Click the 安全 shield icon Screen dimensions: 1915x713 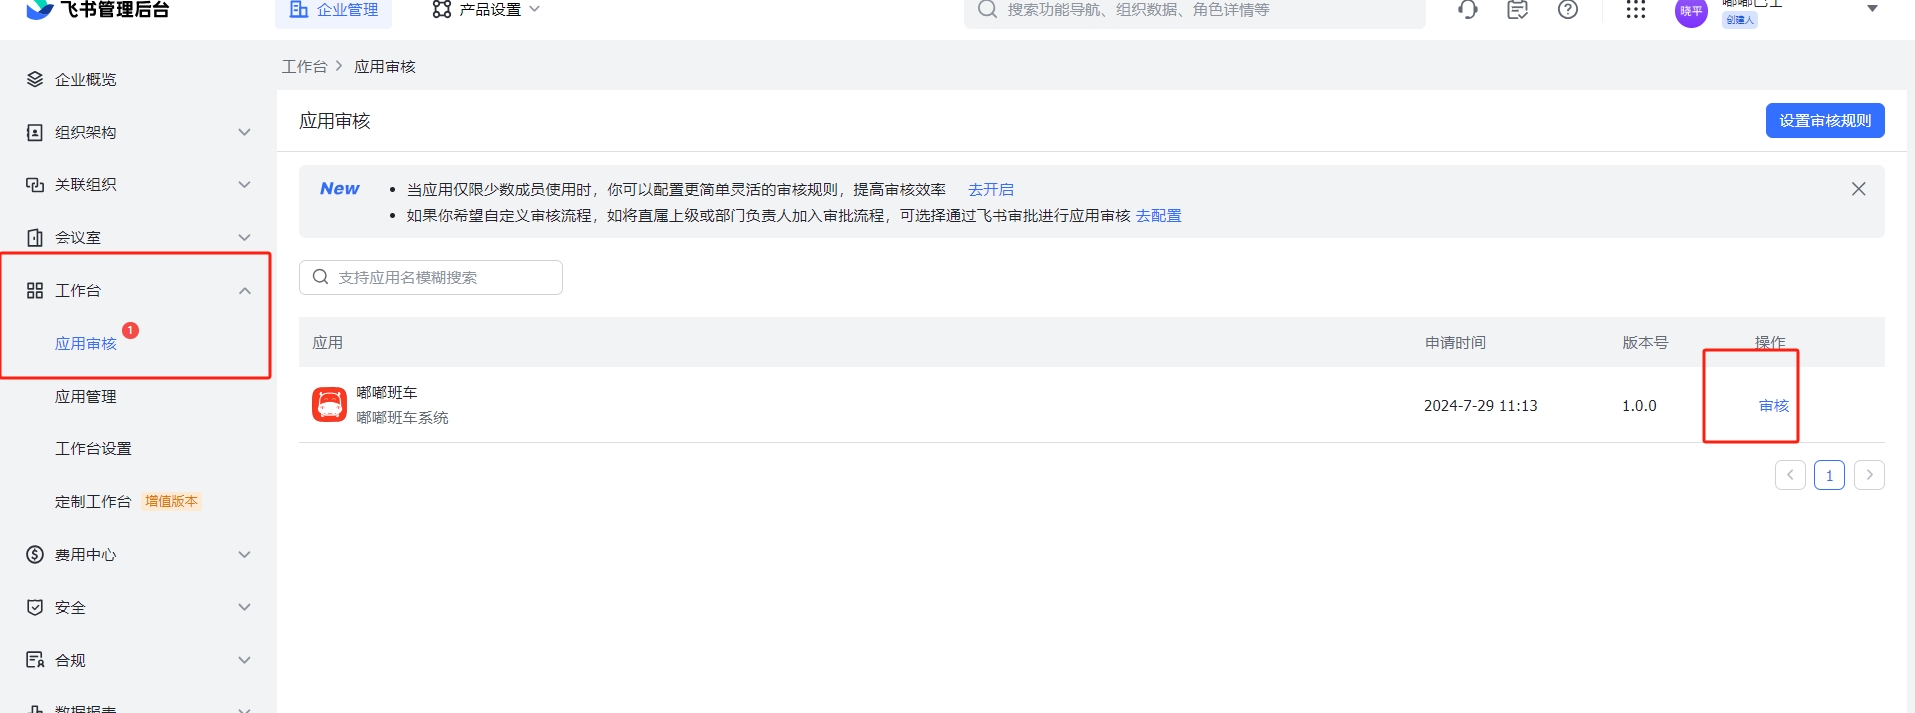click(35, 607)
